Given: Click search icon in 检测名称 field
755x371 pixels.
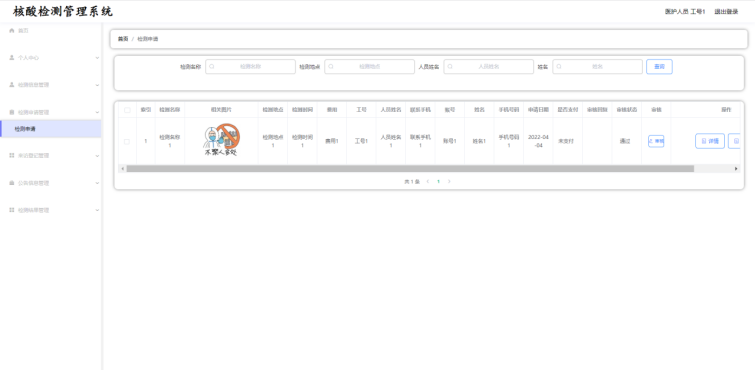Looking at the screenshot, I should 211,67.
